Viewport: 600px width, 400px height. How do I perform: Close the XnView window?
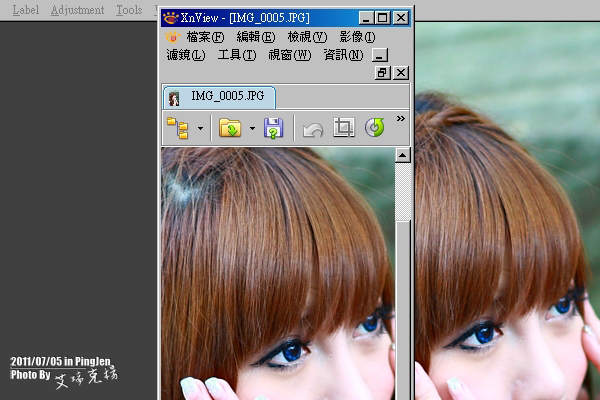pos(401,18)
